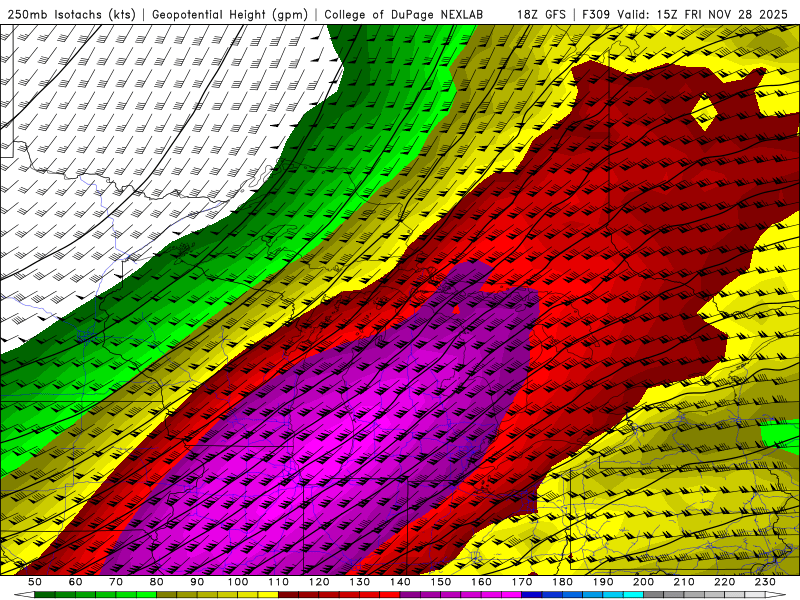The height and width of the screenshot is (600, 800).
Task: Pick the bright magenta swatch just below 170 kts
Action: tap(511, 595)
